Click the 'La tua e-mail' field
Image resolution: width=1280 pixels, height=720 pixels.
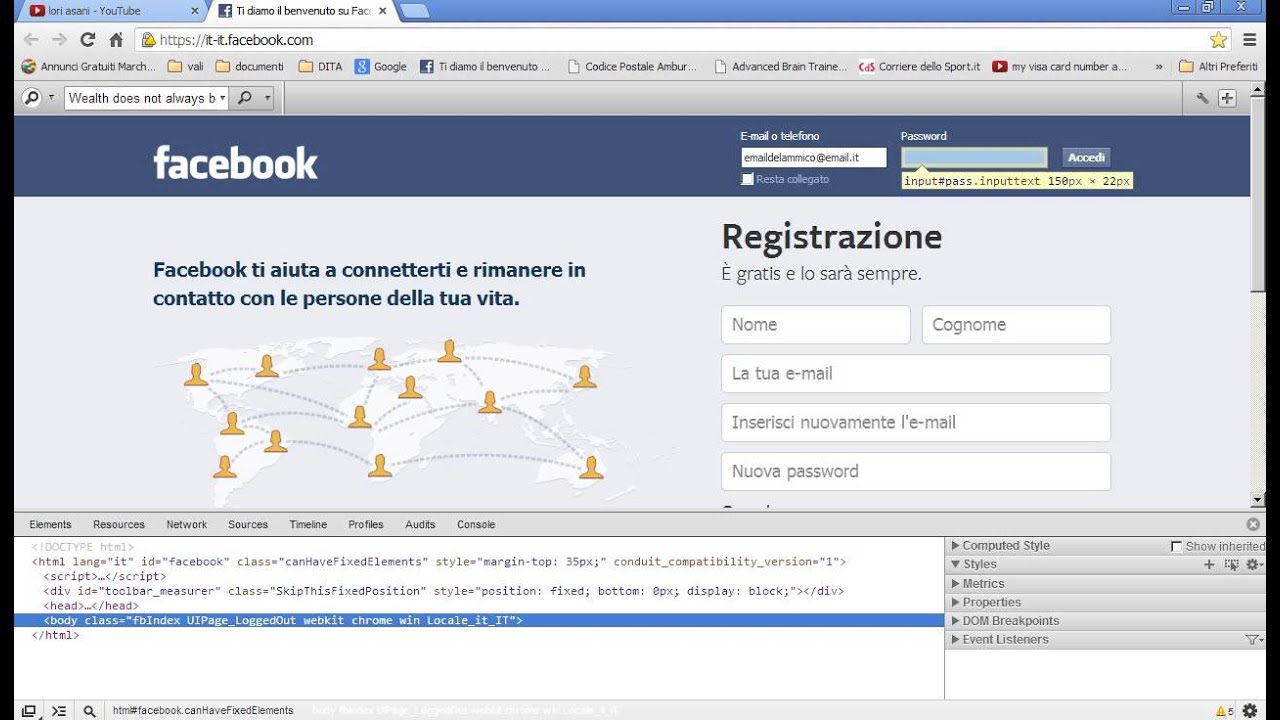[x=916, y=373]
